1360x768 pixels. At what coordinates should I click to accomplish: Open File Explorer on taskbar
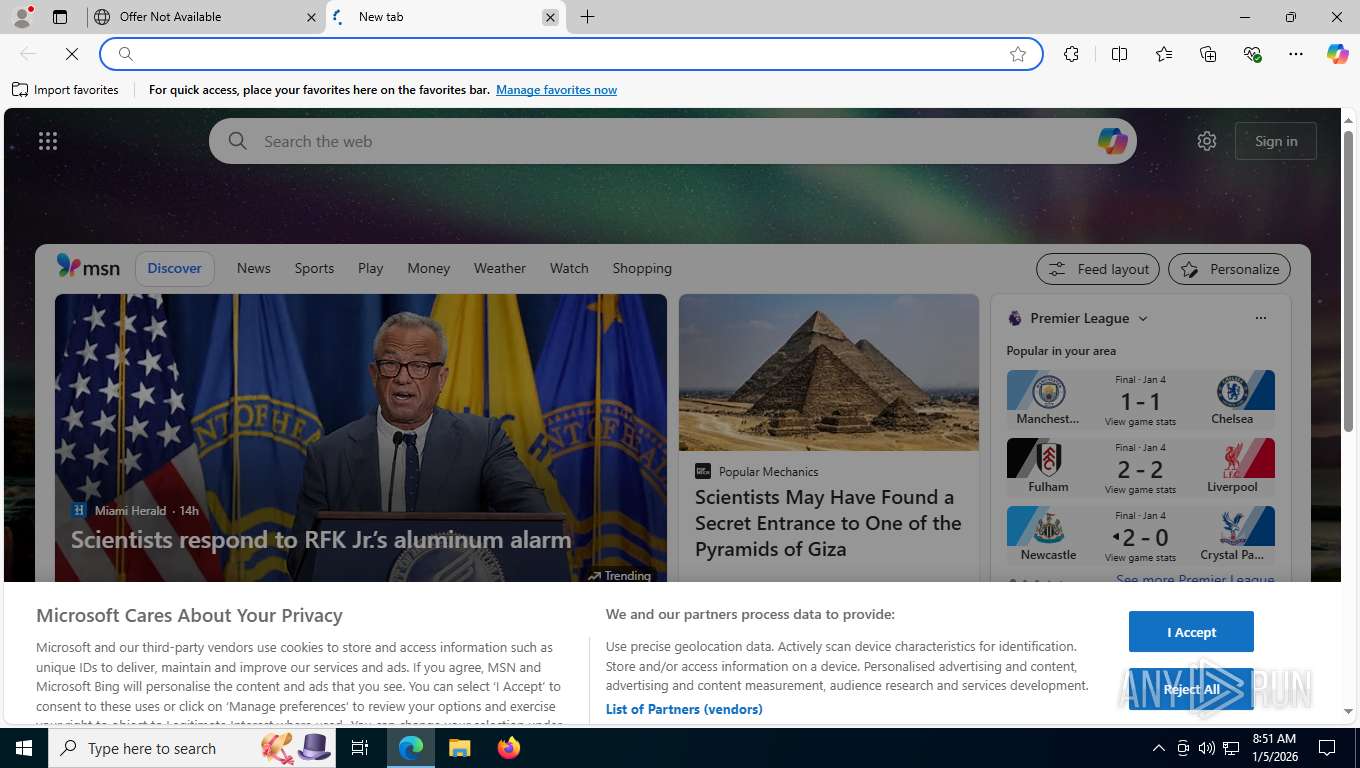[x=459, y=748]
